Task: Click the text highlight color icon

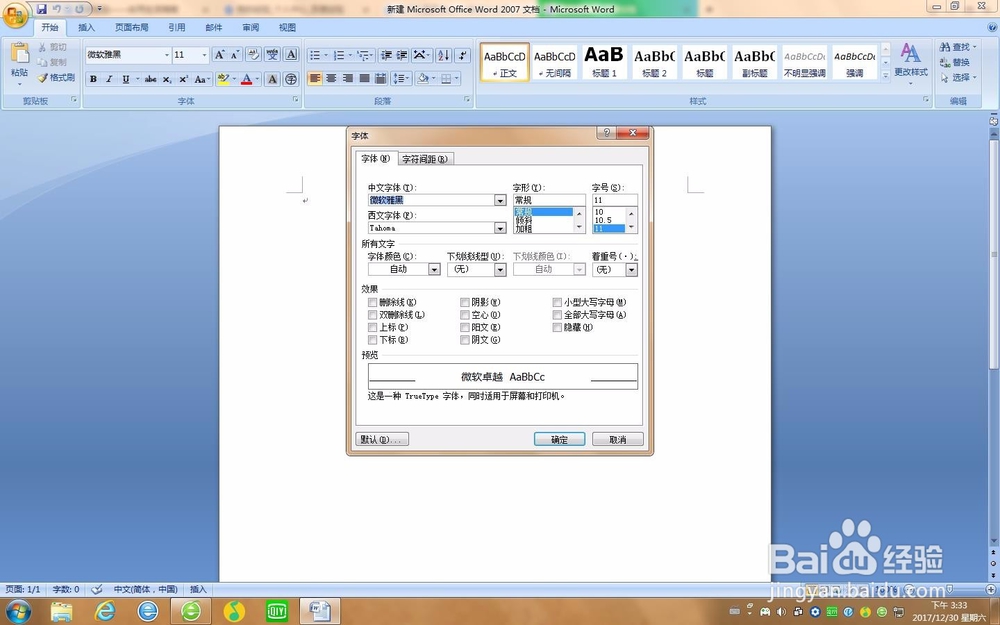Action: point(224,79)
